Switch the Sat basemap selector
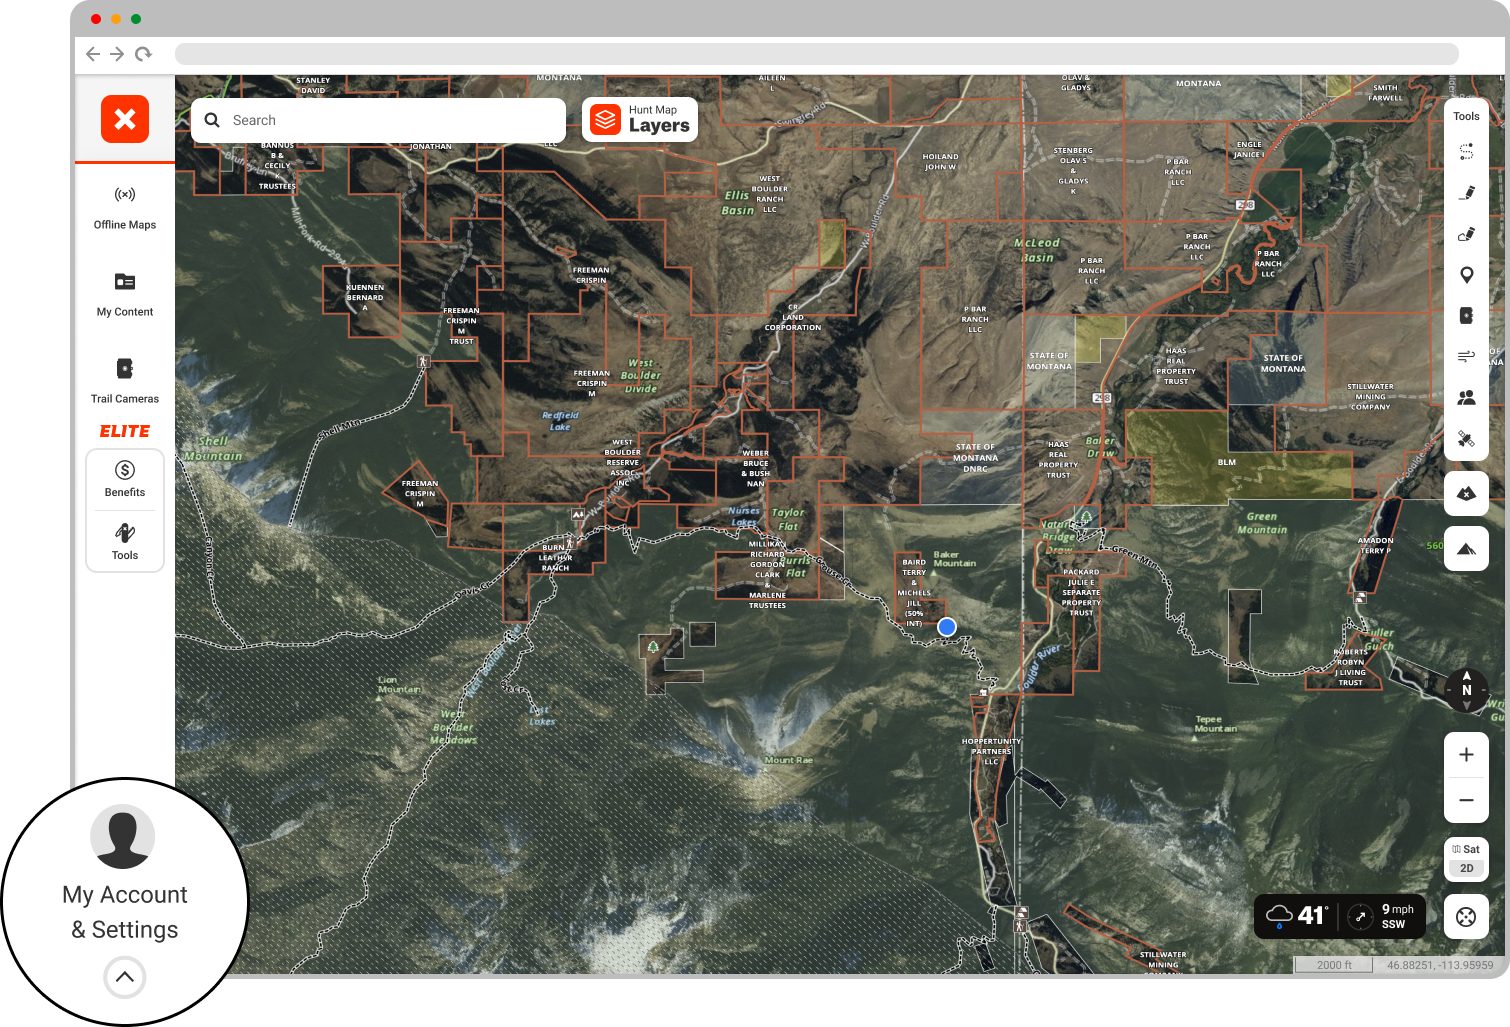 [x=1466, y=849]
